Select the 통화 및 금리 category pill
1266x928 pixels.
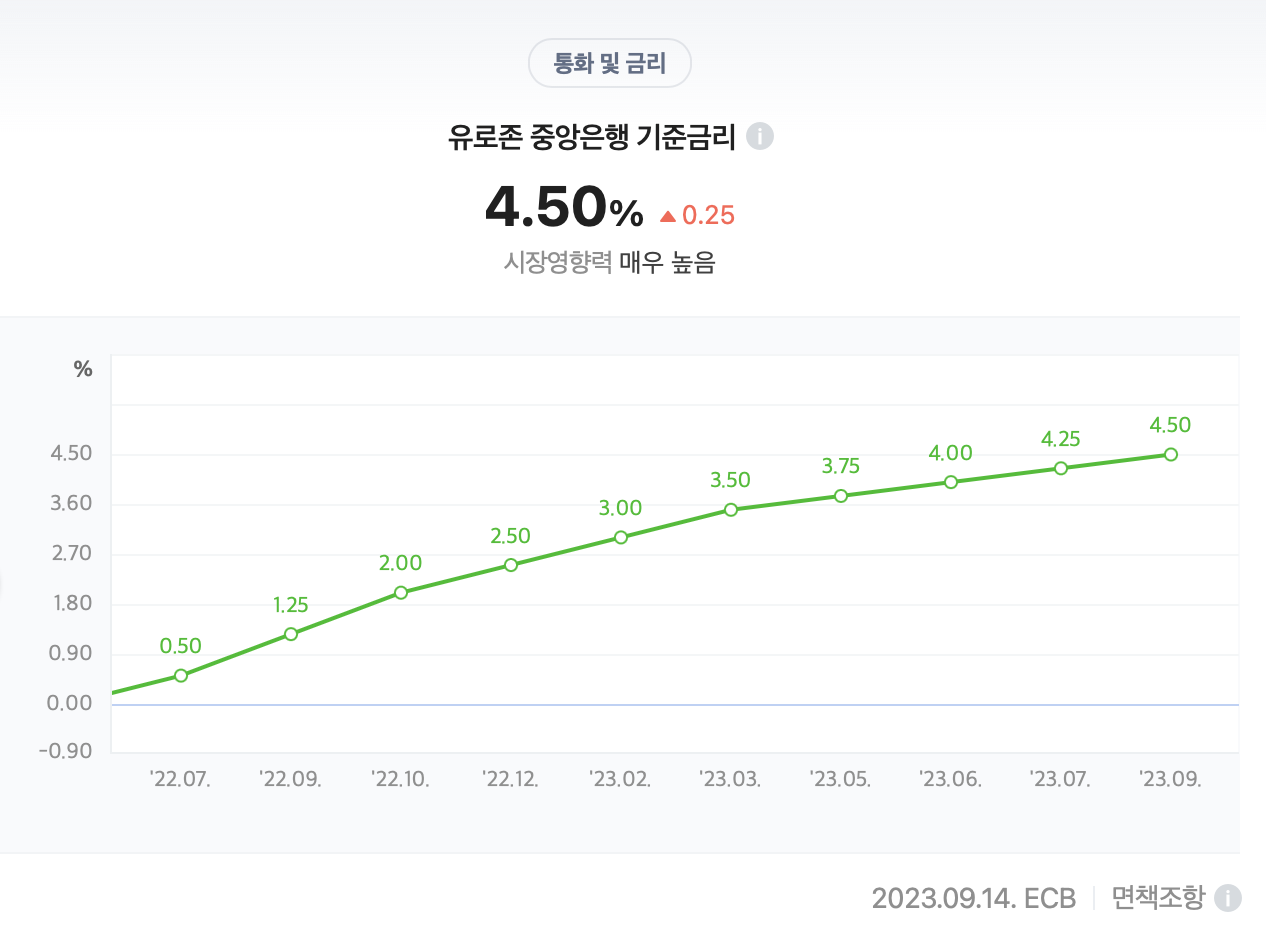(x=609, y=62)
